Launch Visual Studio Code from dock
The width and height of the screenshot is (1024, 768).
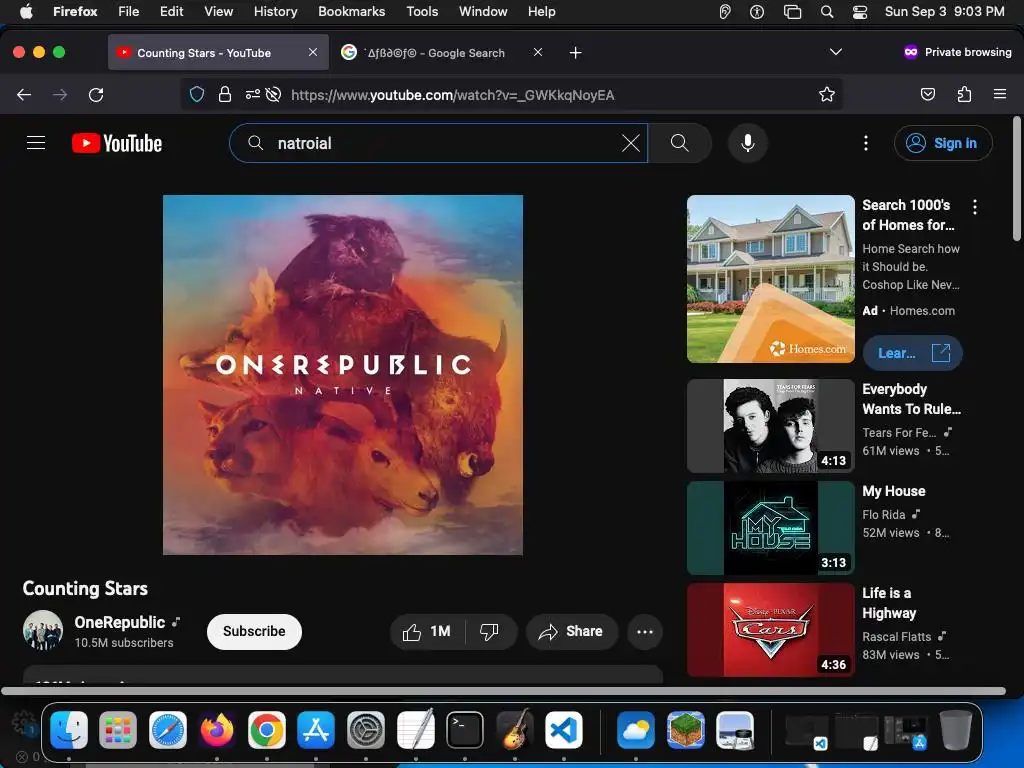click(x=564, y=730)
